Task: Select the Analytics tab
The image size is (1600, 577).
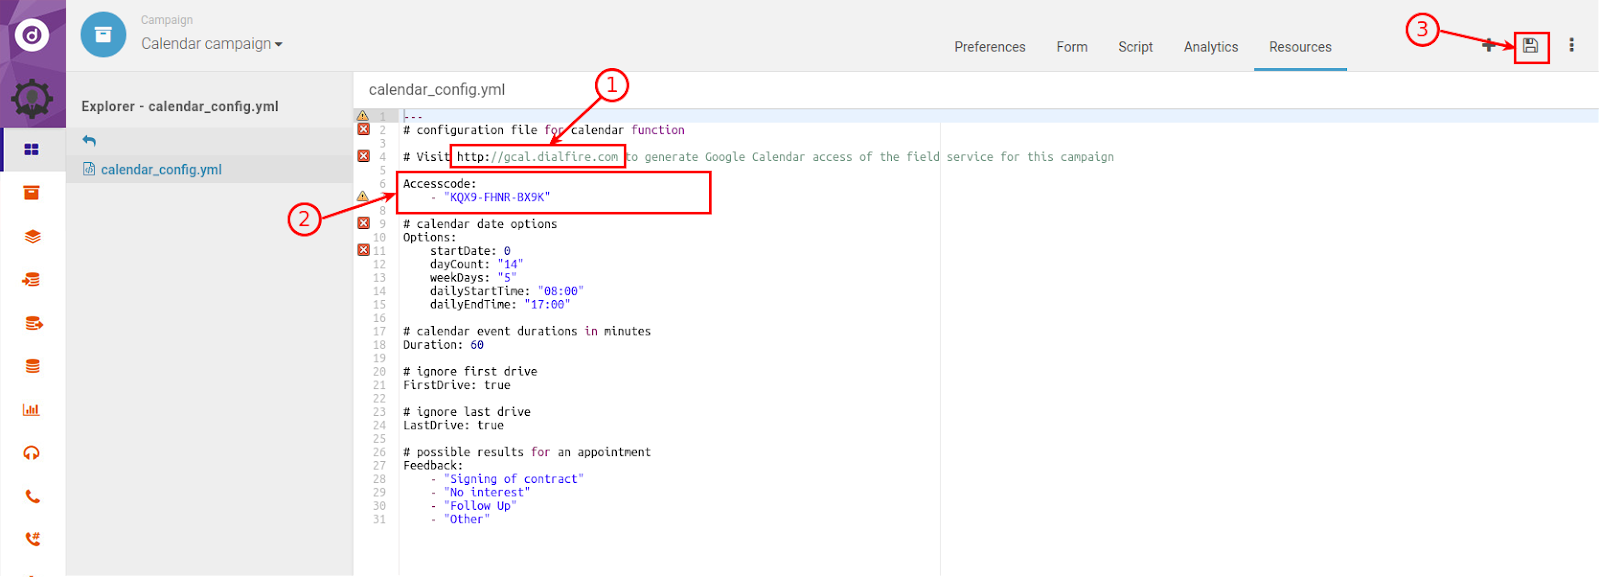Action: click(x=1210, y=47)
